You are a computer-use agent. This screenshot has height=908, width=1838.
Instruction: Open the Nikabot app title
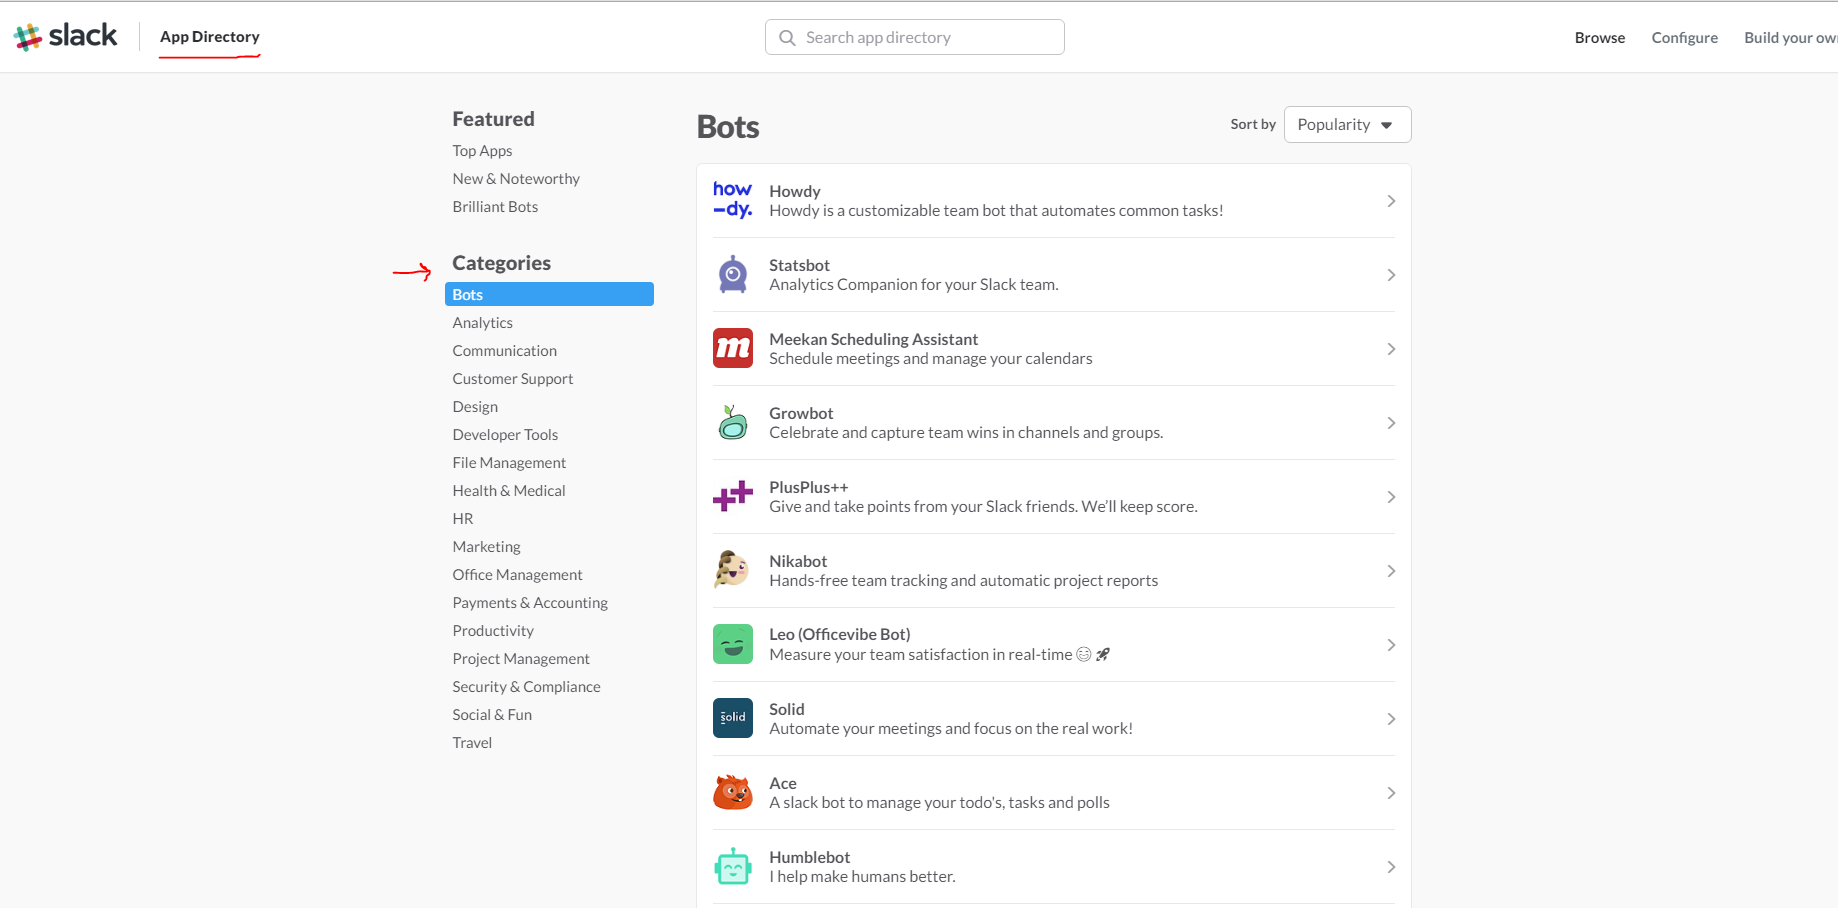point(798,561)
